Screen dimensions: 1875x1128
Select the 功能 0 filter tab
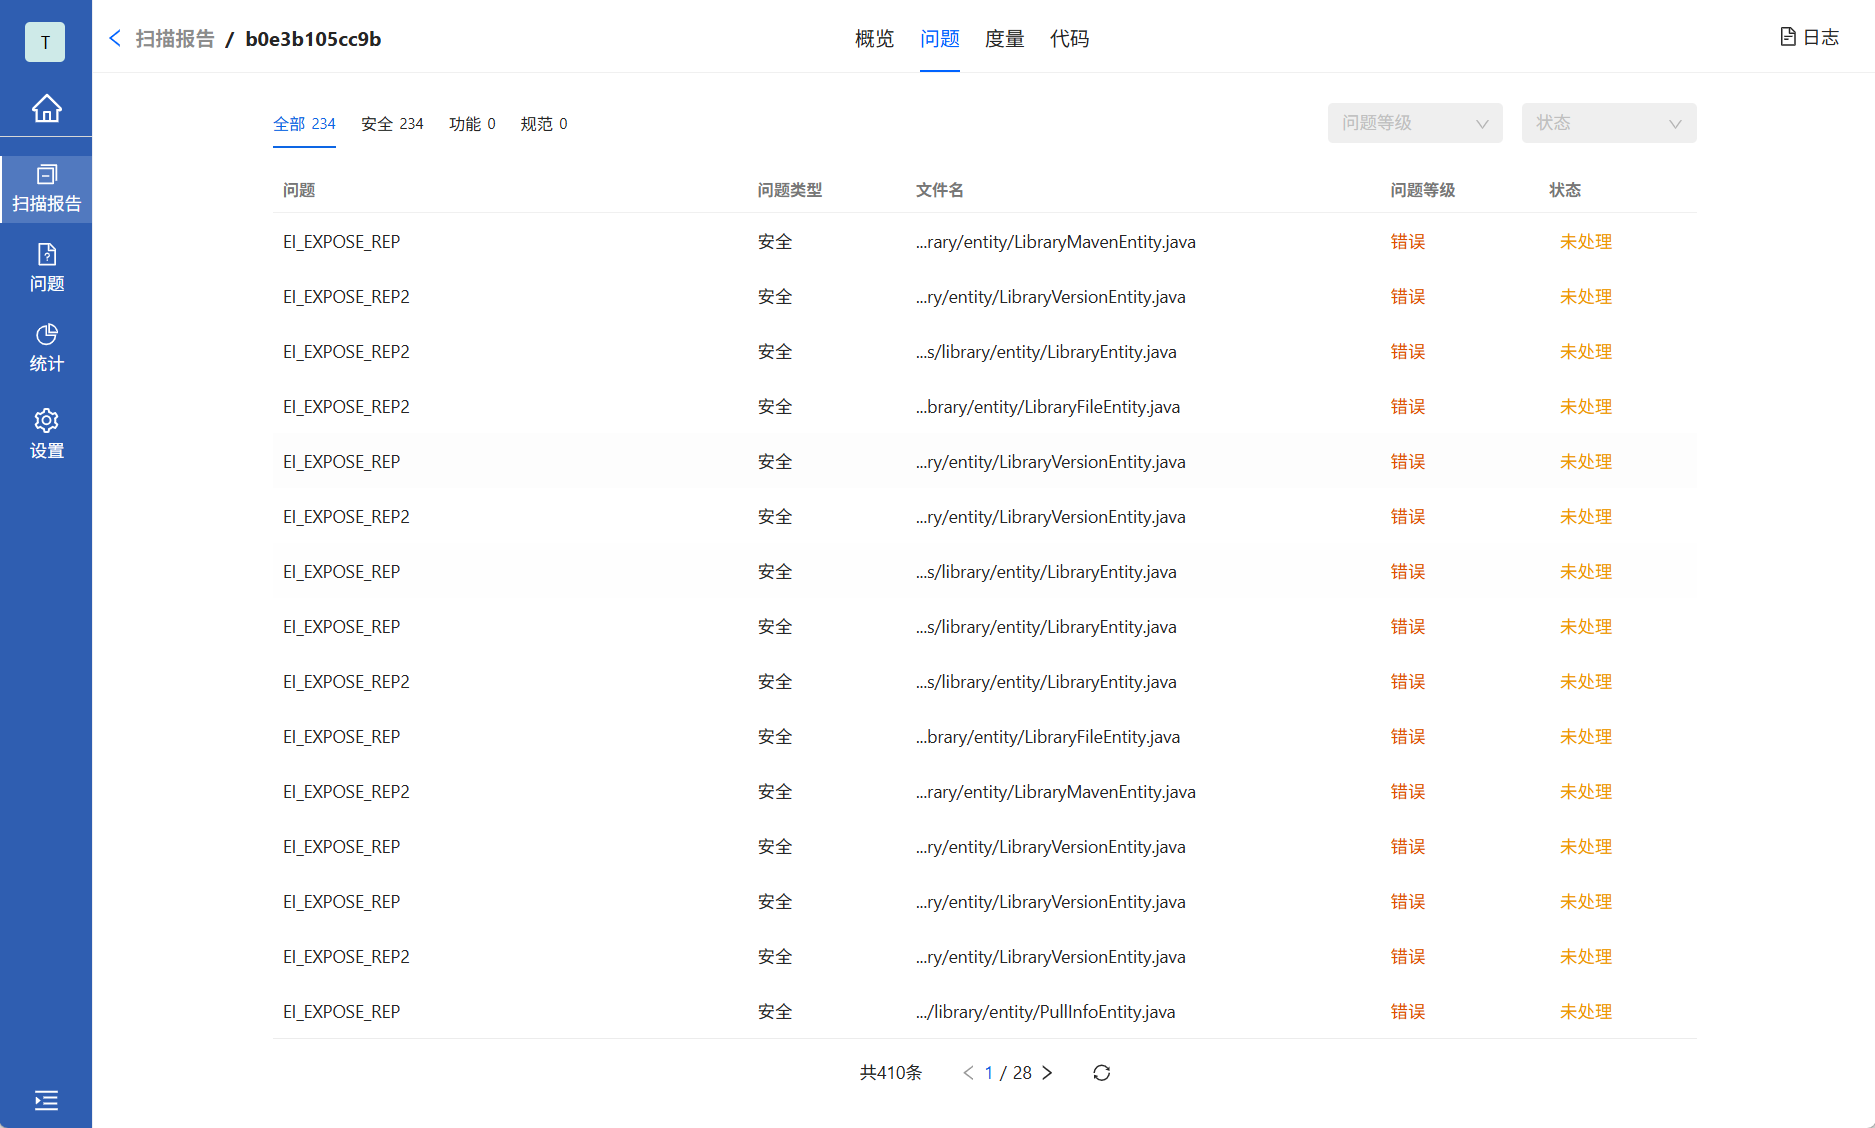pyautogui.click(x=472, y=124)
